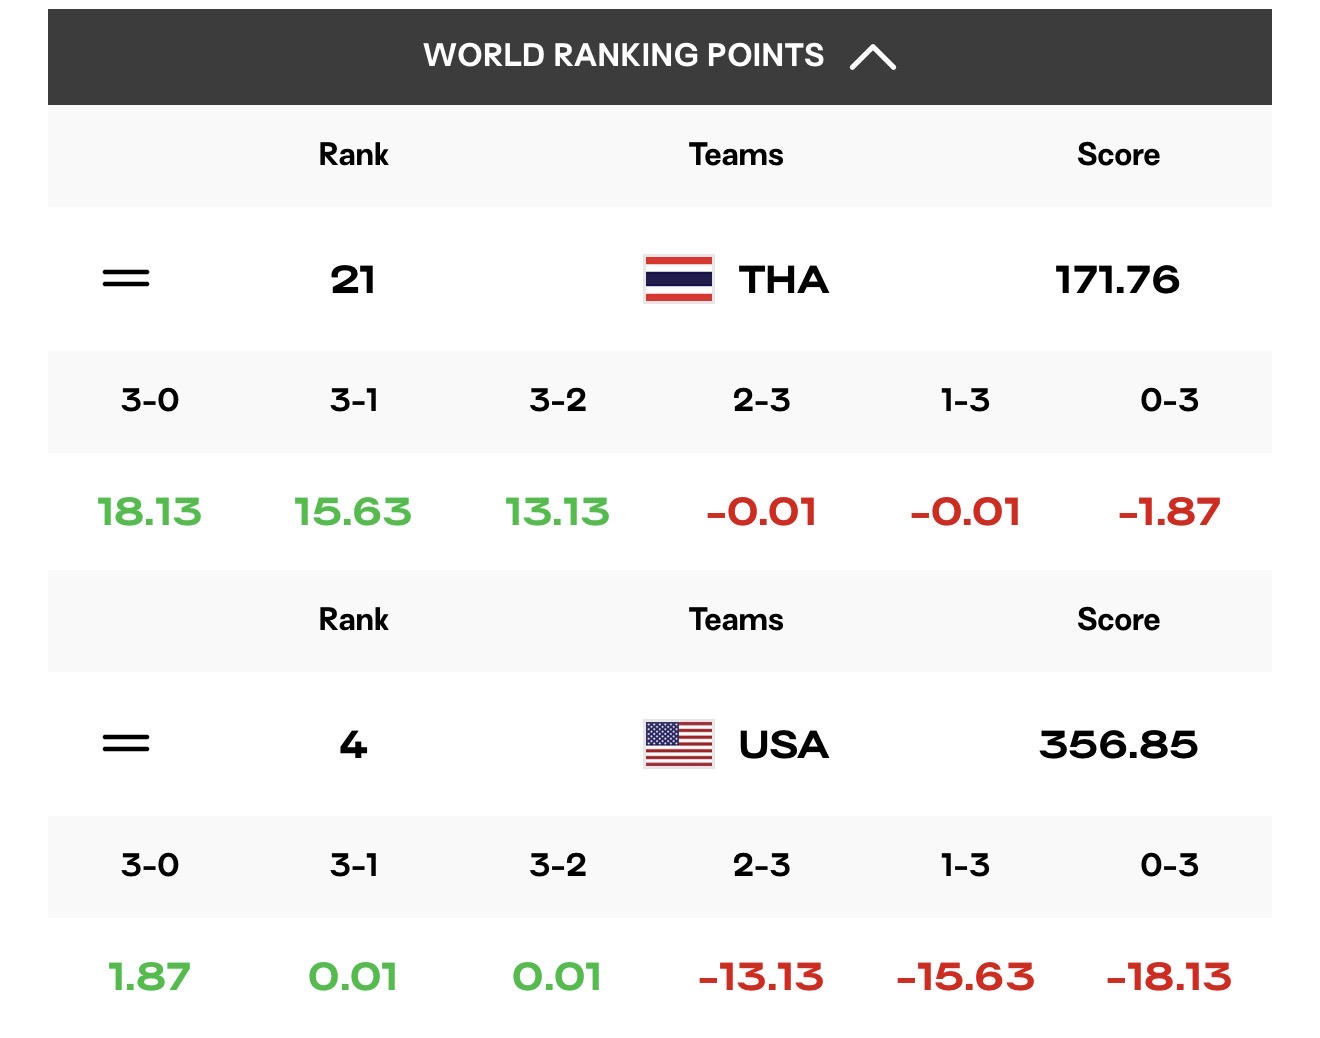Click the 1.87 green value for USA
This screenshot has width=1320, height=1038.
coord(150,977)
